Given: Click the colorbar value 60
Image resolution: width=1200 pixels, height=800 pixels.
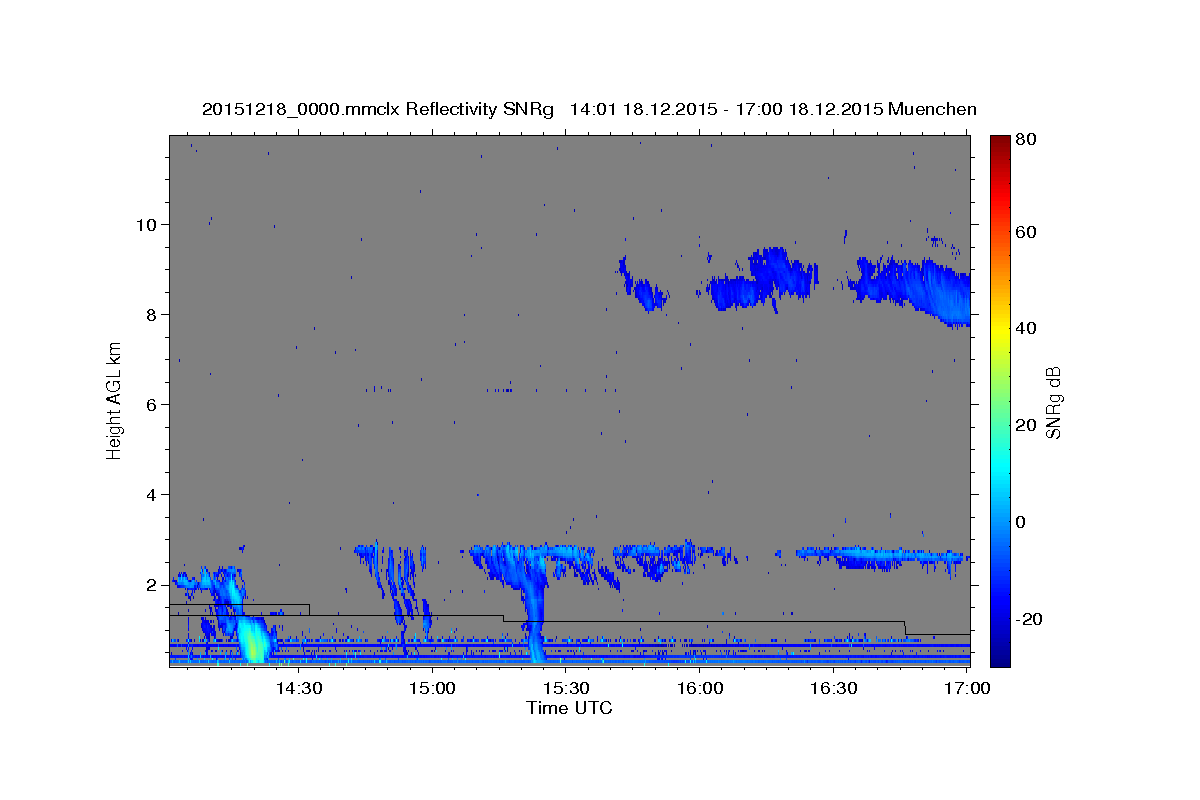Looking at the screenshot, I should [x=1025, y=232].
